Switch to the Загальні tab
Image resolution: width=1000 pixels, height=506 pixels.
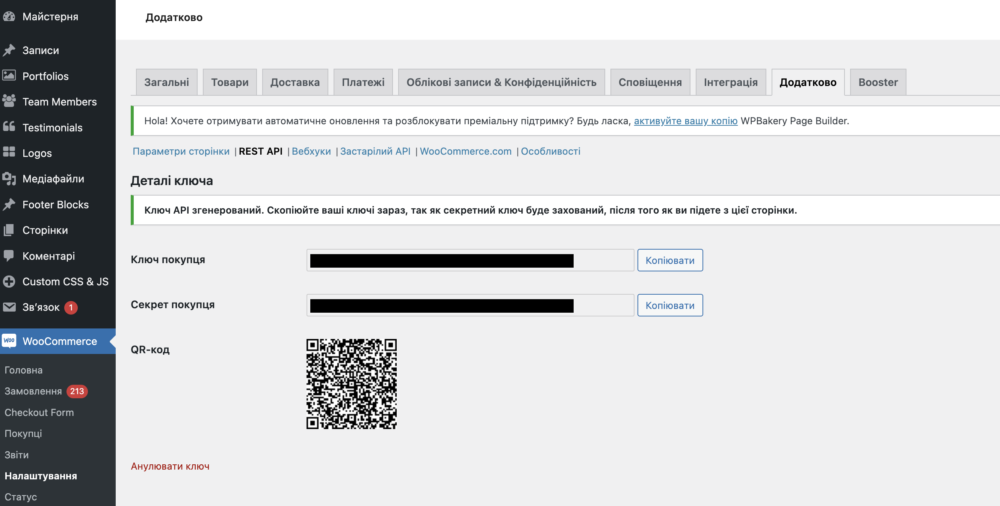pos(166,82)
